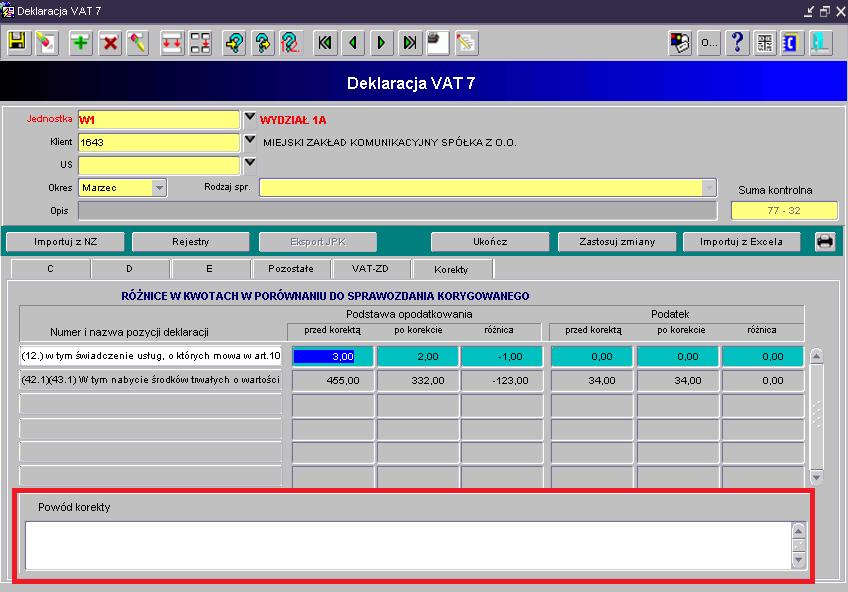The height and width of the screenshot is (592, 848).
Task: Switch to the C tab
Action: tap(50, 269)
